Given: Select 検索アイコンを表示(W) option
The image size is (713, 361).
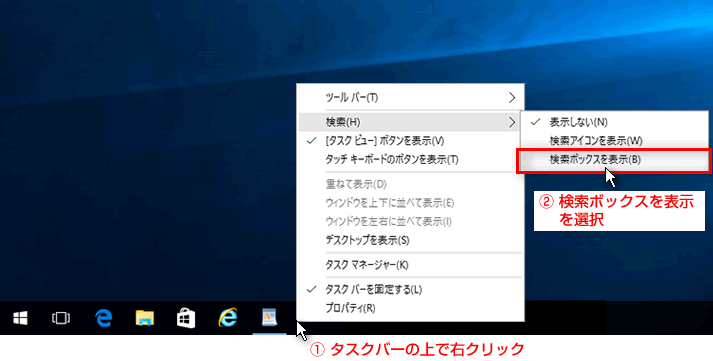Looking at the screenshot, I should 614,141.
